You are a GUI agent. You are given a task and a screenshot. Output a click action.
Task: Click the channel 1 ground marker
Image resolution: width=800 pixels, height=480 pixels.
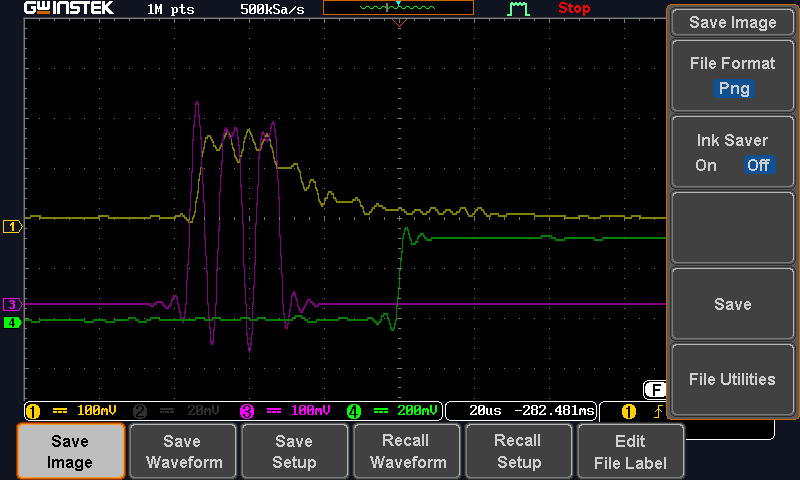point(12,226)
